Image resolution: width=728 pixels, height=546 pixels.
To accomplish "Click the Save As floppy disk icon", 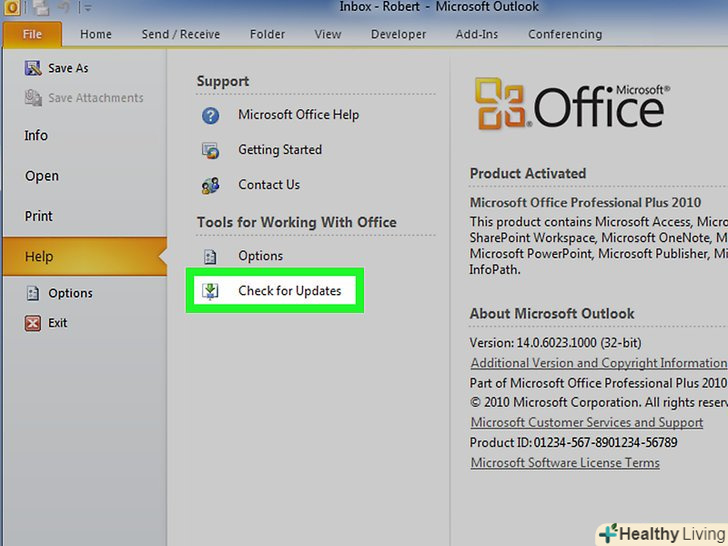I will pyautogui.click(x=33, y=68).
